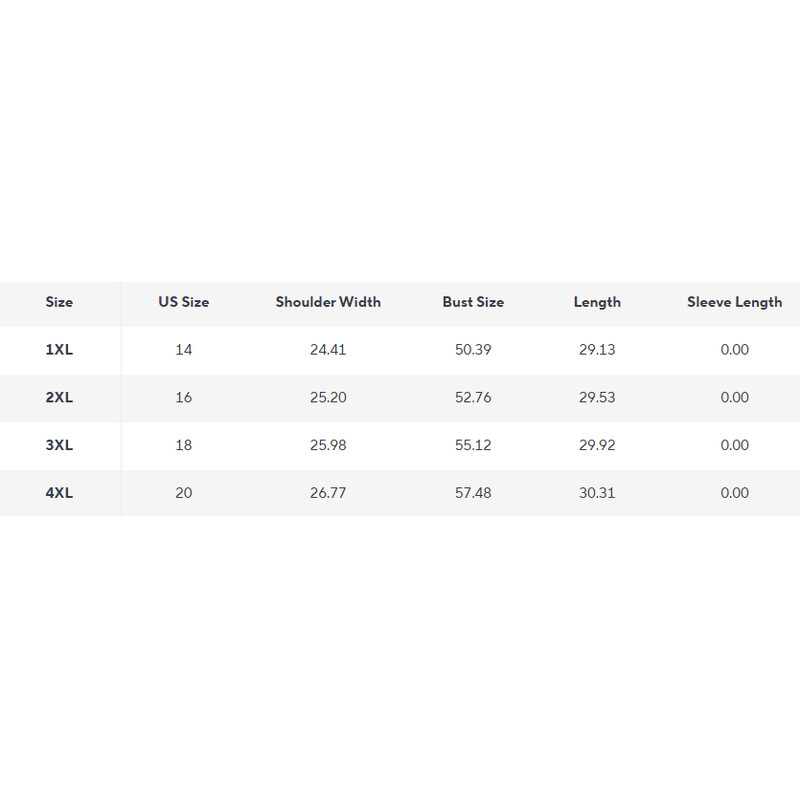Click shoulder width value 24.41

[328, 350]
